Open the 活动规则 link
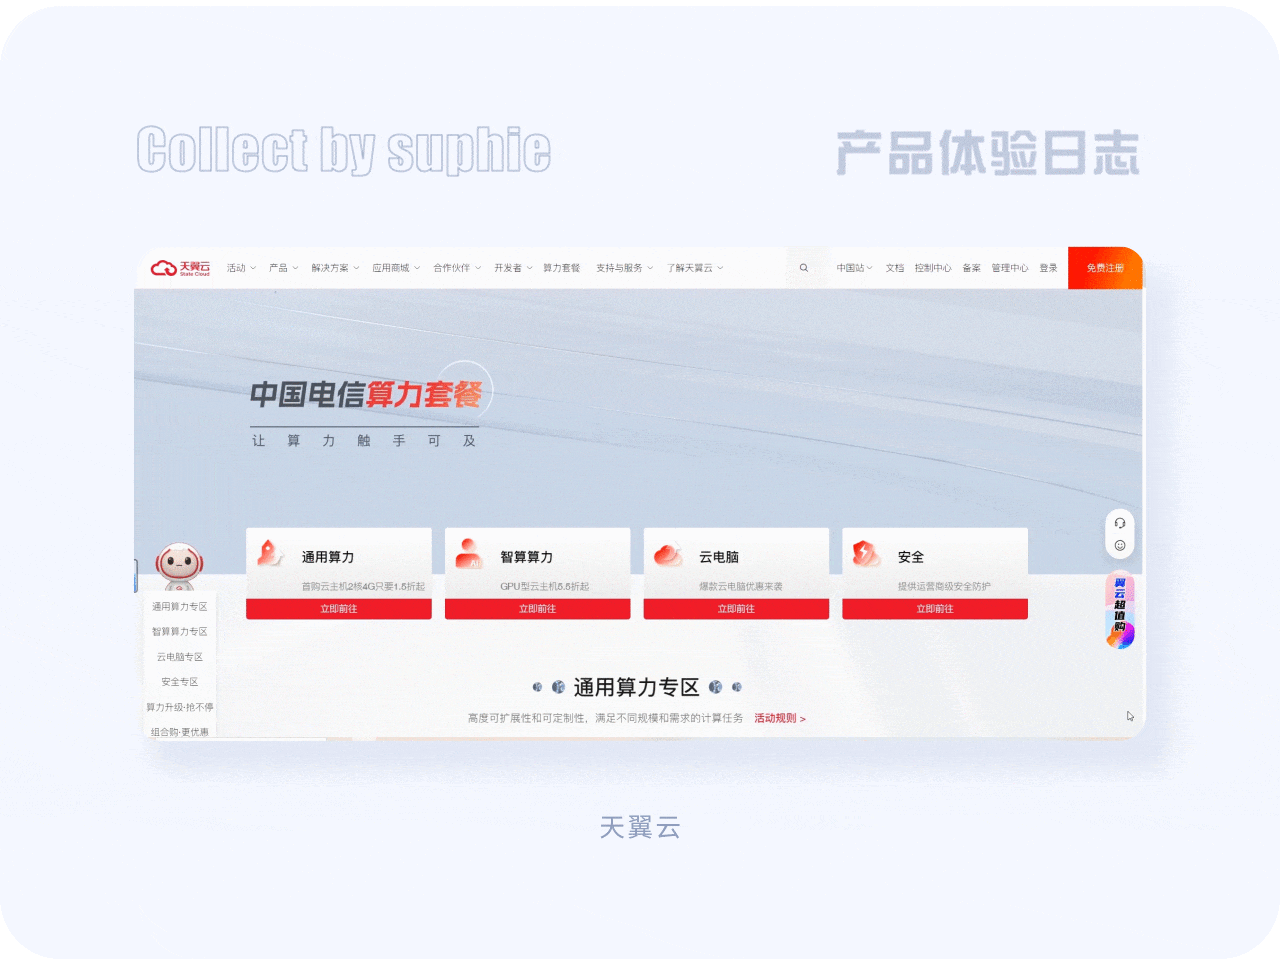This screenshot has height=960, width=1280. click(780, 718)
